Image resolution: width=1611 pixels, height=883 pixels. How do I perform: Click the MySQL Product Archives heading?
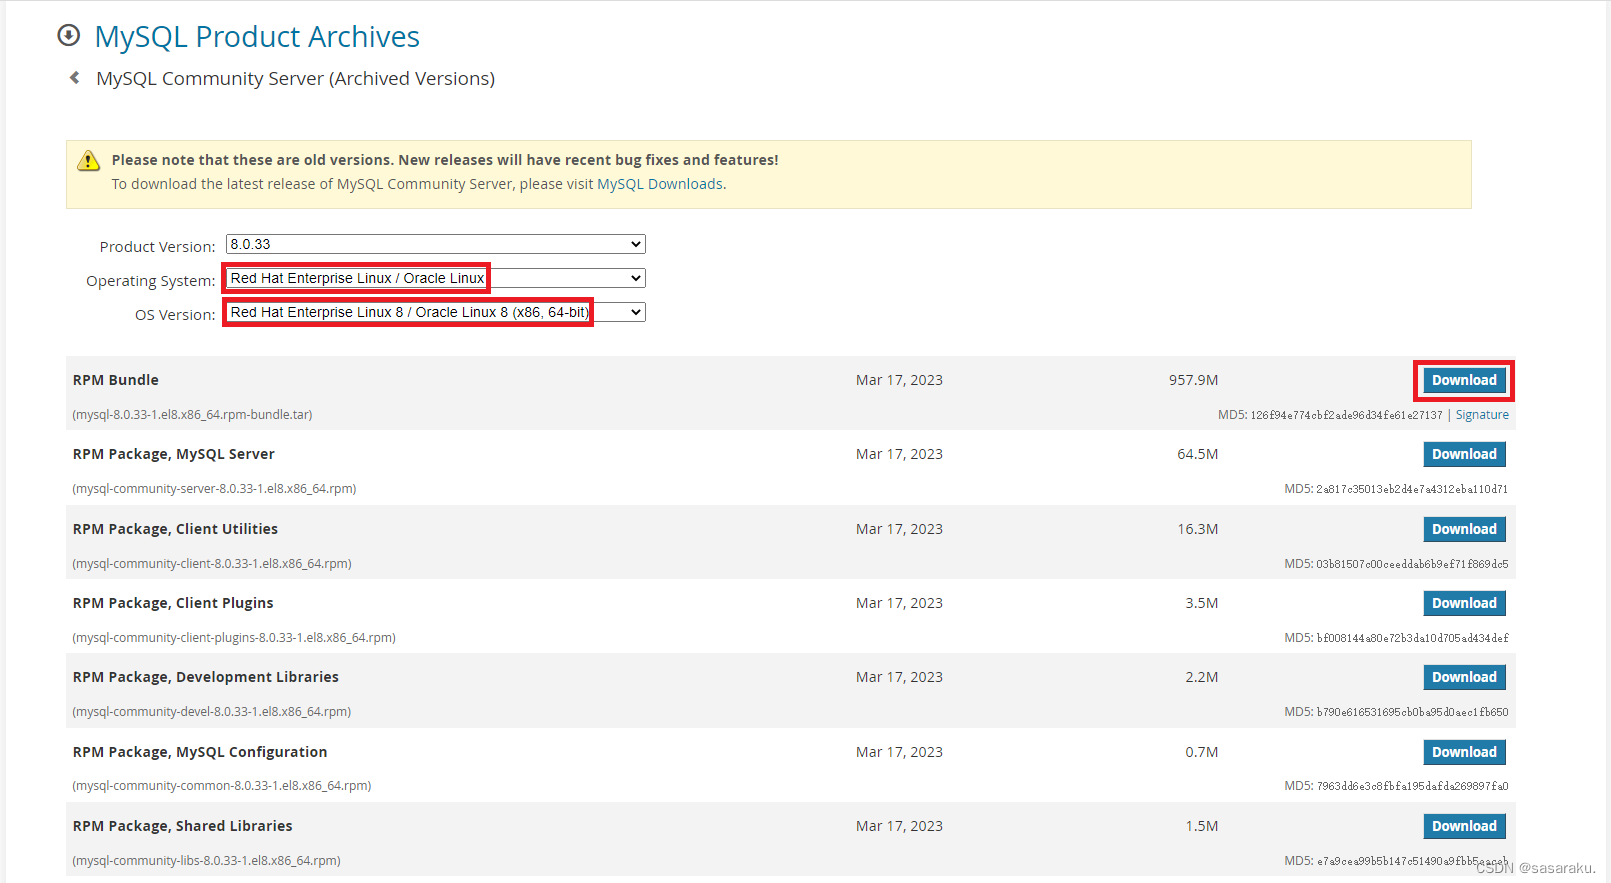tap(257, 37)
